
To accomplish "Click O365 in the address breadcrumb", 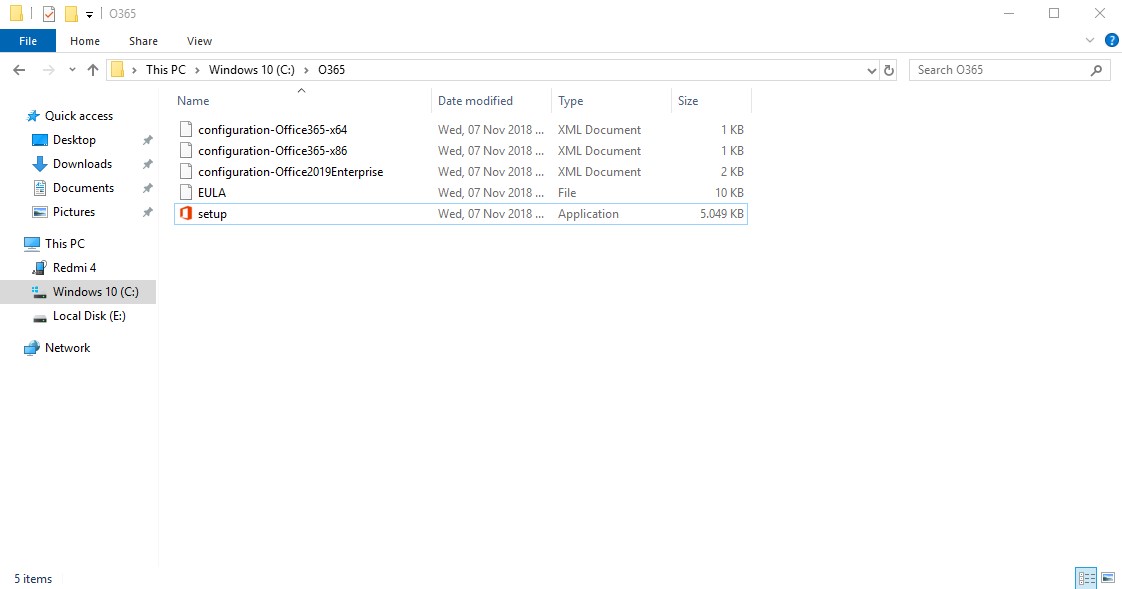I will coord(331,70).
